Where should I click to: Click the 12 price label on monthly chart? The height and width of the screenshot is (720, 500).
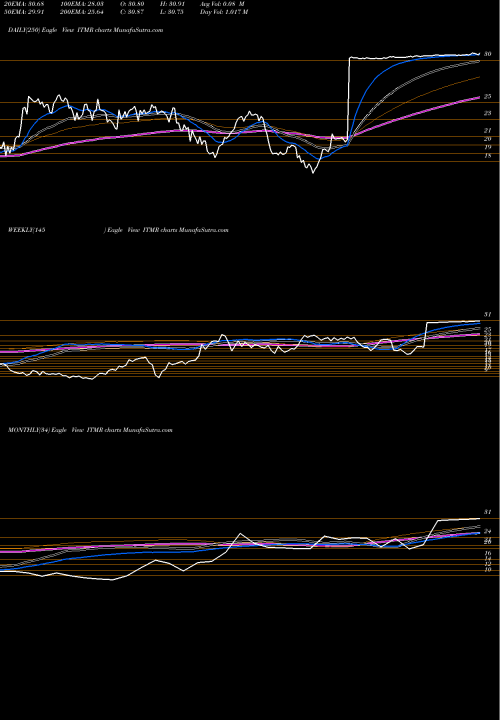pyautogui.click(x=488, y=564)
